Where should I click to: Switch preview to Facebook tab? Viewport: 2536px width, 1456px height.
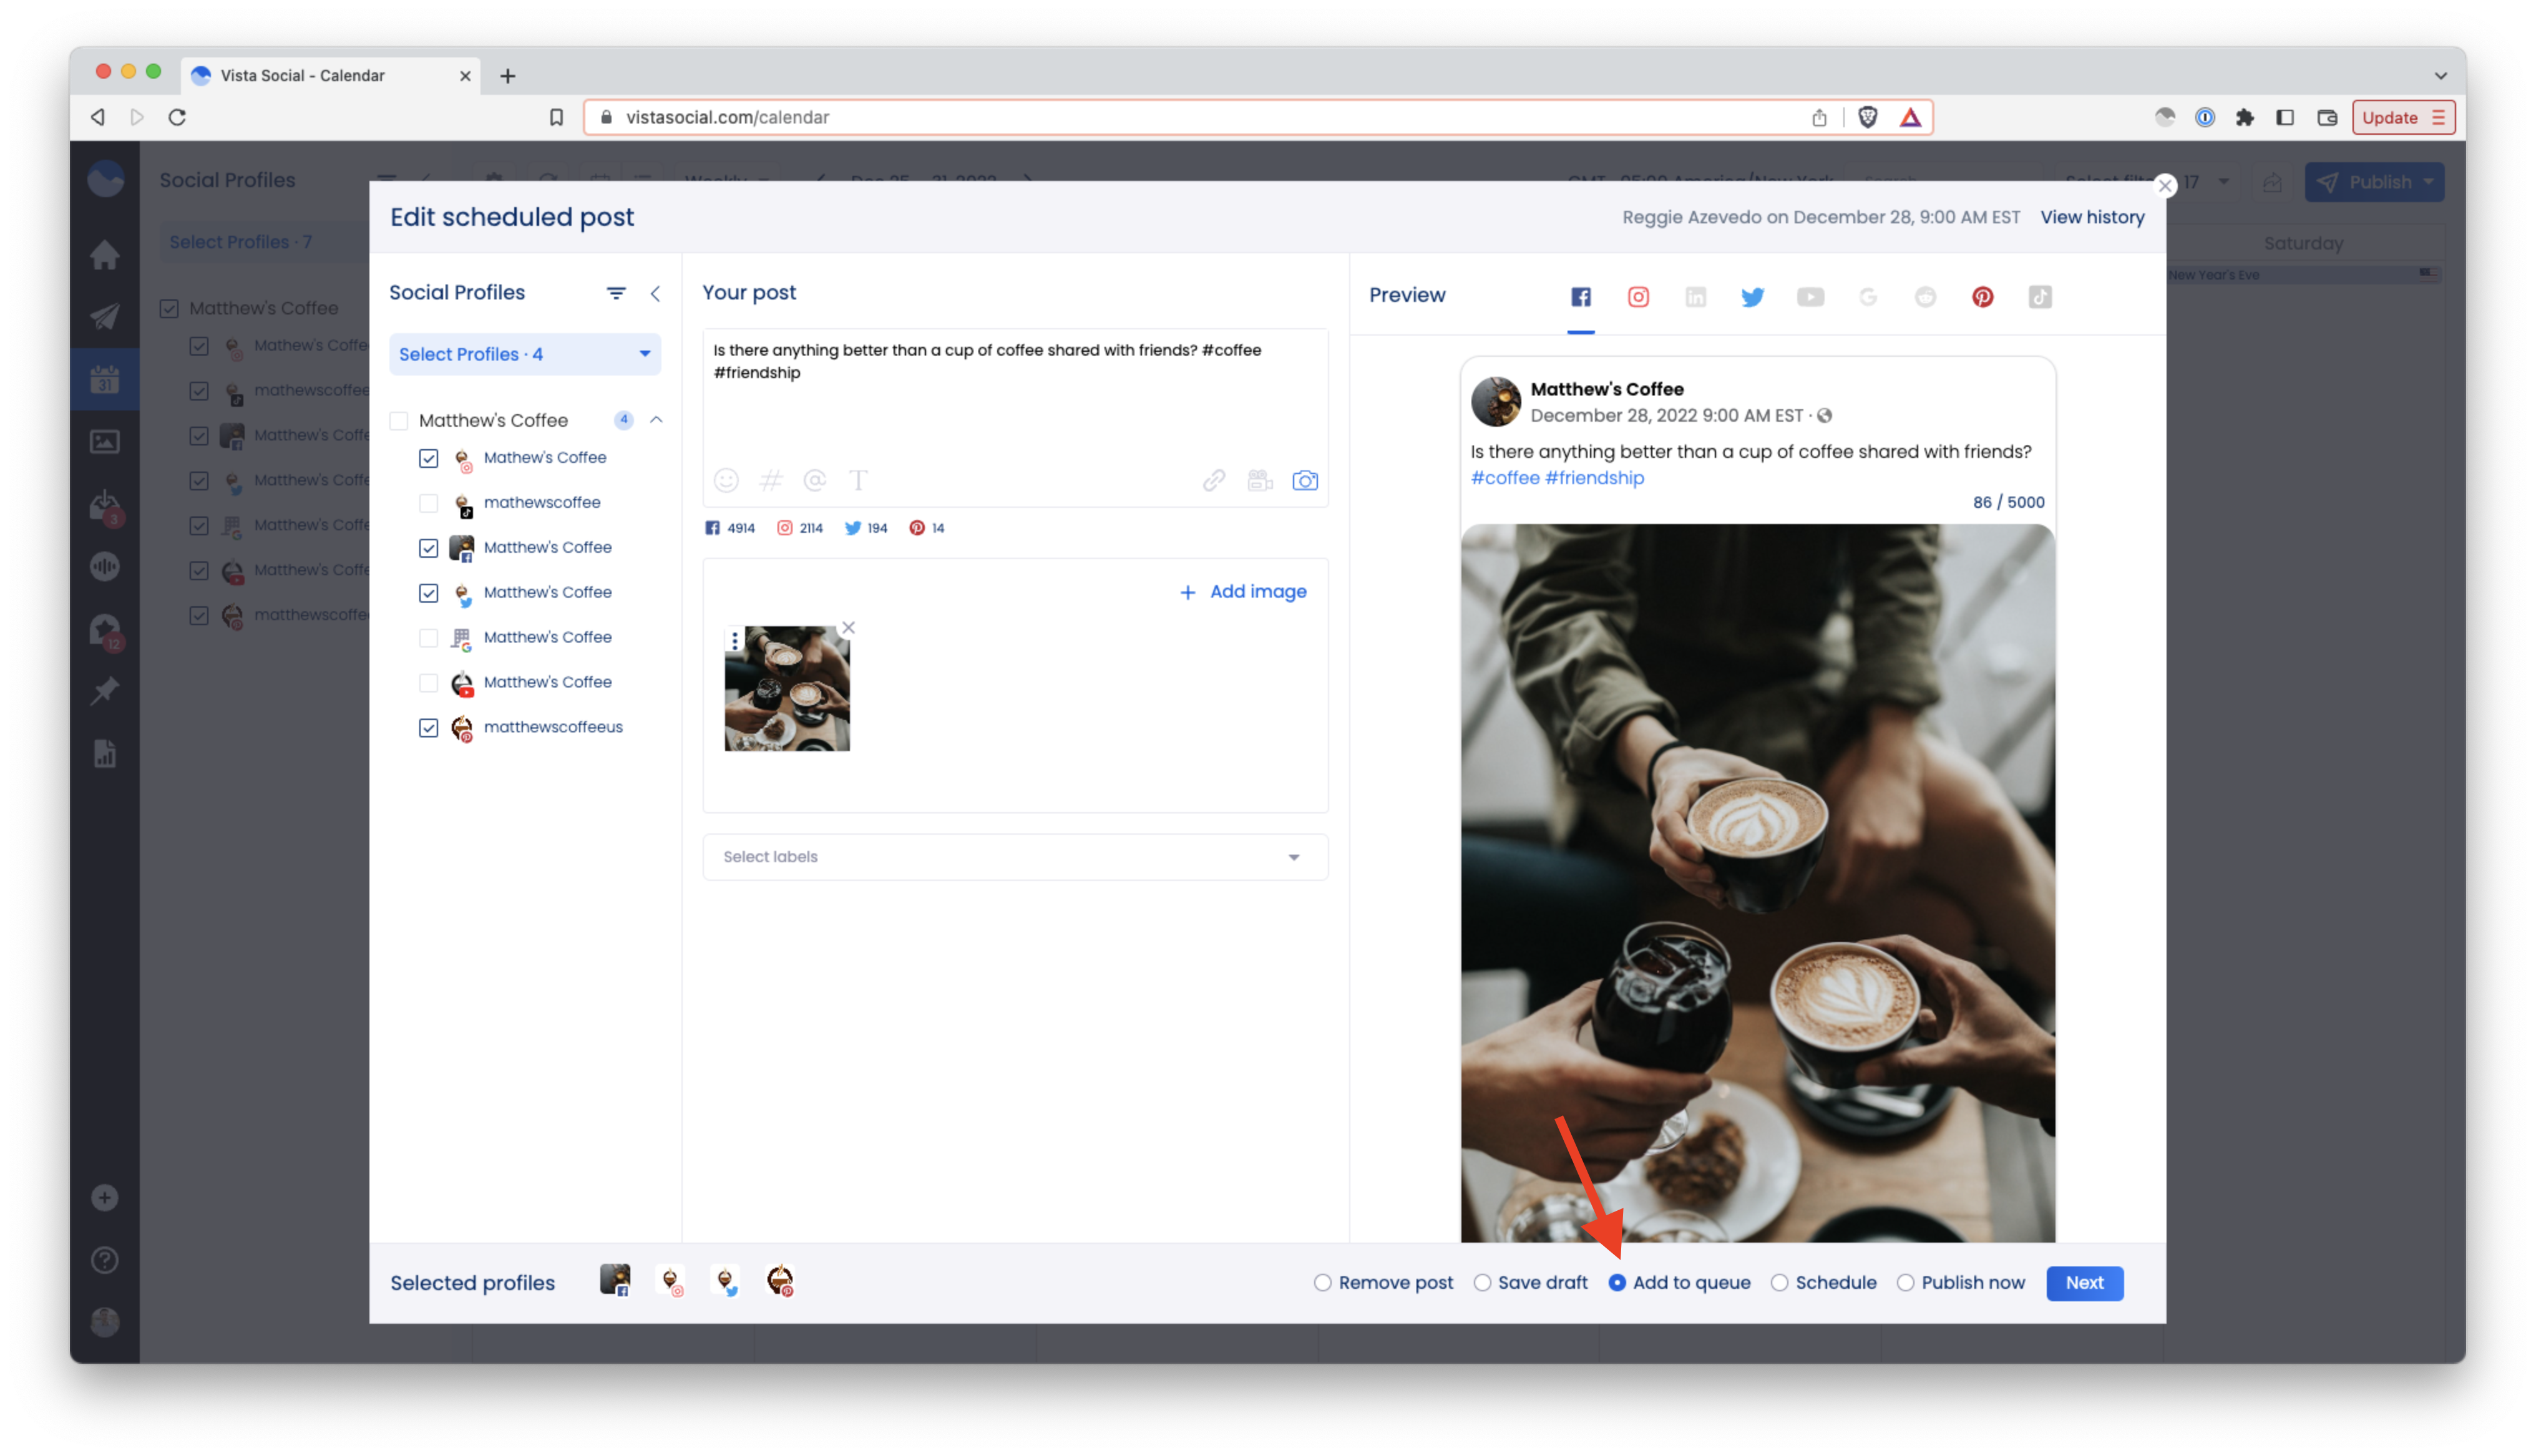tap(1581, 297)
